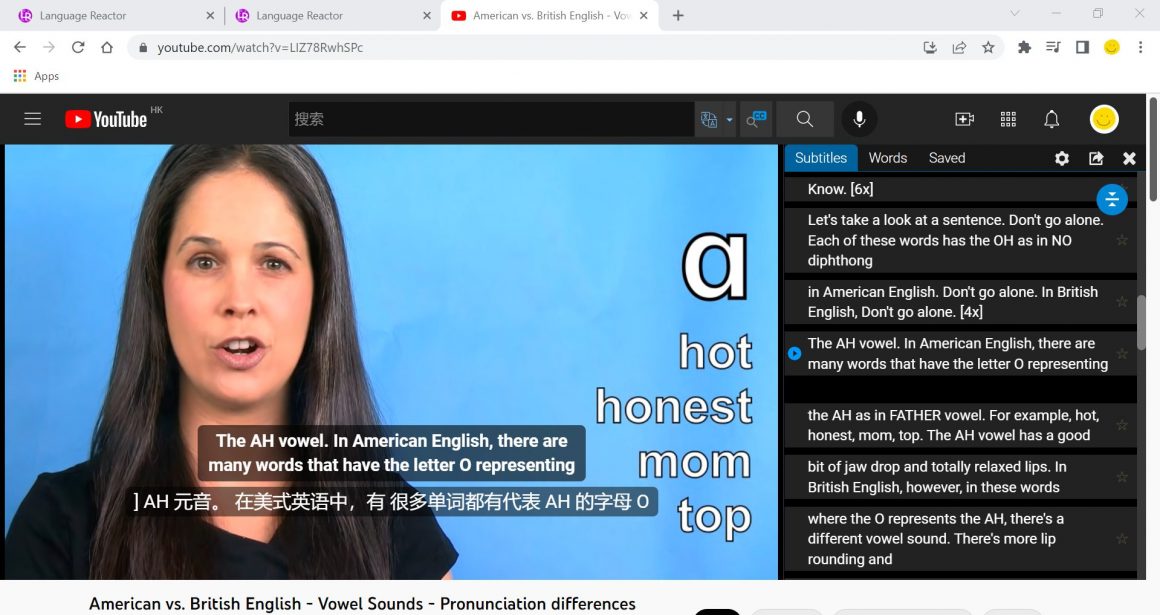Click the export subtitles icon
The image size is (1160, 615).
[x=1096, y=158]
